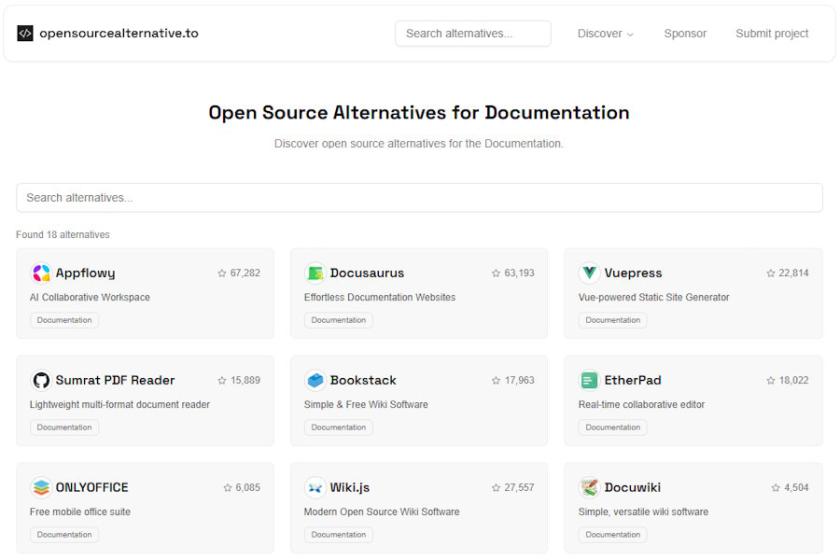Click Documentation tag on EtherPad card
The width and height of the screenshot is (840, 560).
(613, 427)
